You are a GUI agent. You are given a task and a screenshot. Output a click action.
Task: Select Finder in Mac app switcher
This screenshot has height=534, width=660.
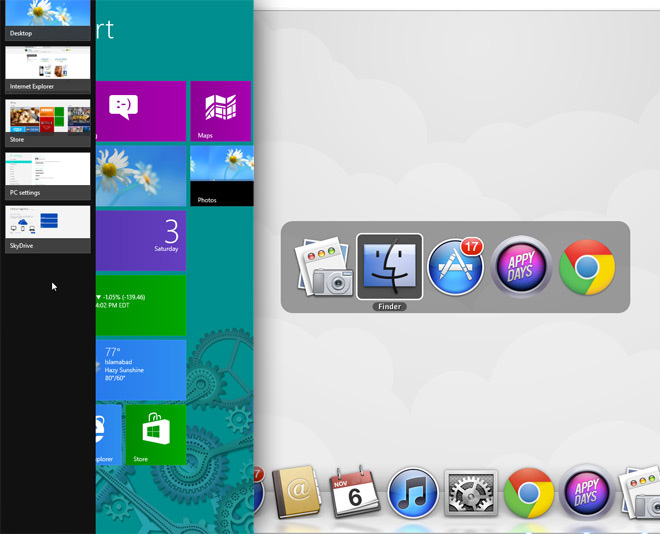tap(389, 267)
